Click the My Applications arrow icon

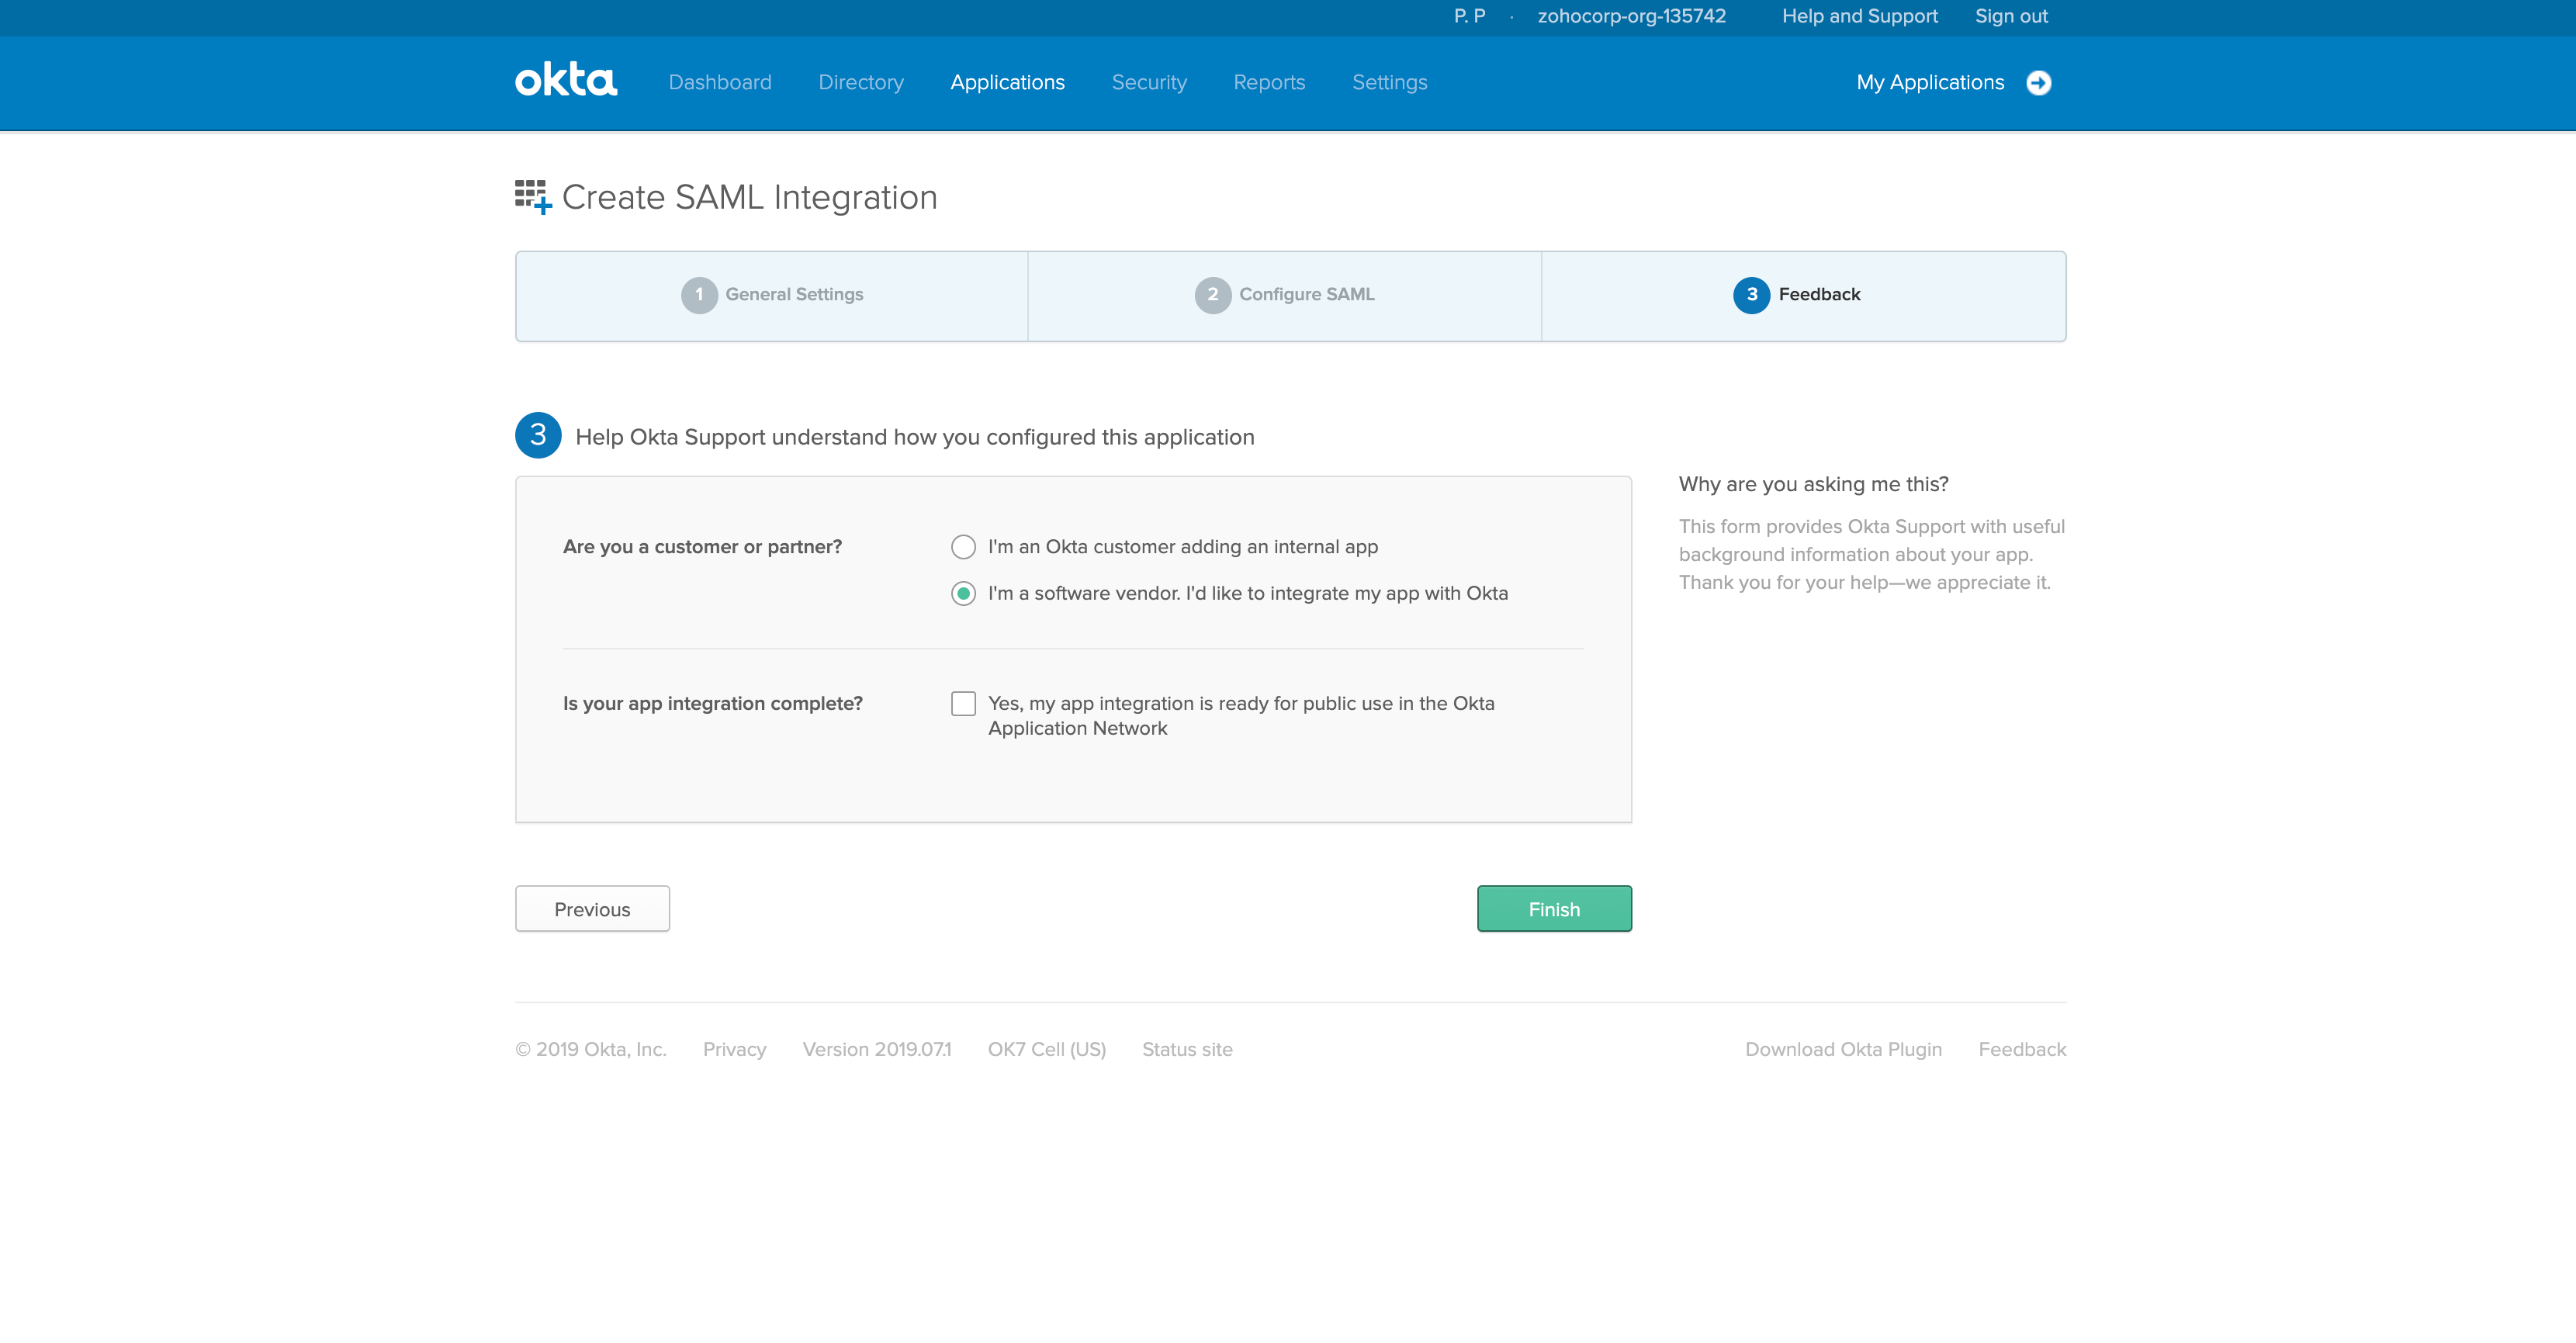[2038, 83]
